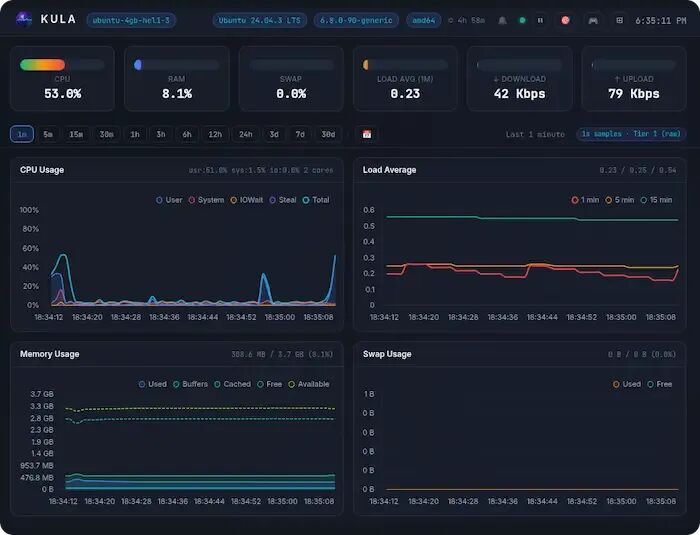Screen dimensions: 700x535
Task: Click the Kula logo icon
Action: tap(24, 20)
